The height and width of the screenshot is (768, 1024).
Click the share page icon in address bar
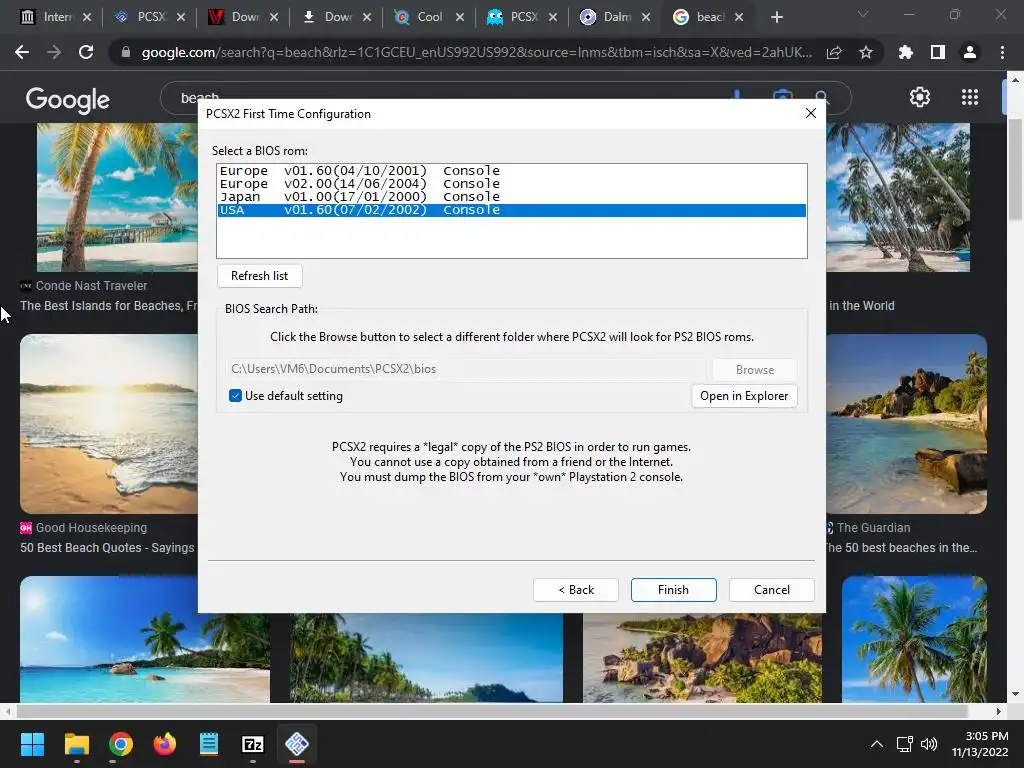[834, 52]
